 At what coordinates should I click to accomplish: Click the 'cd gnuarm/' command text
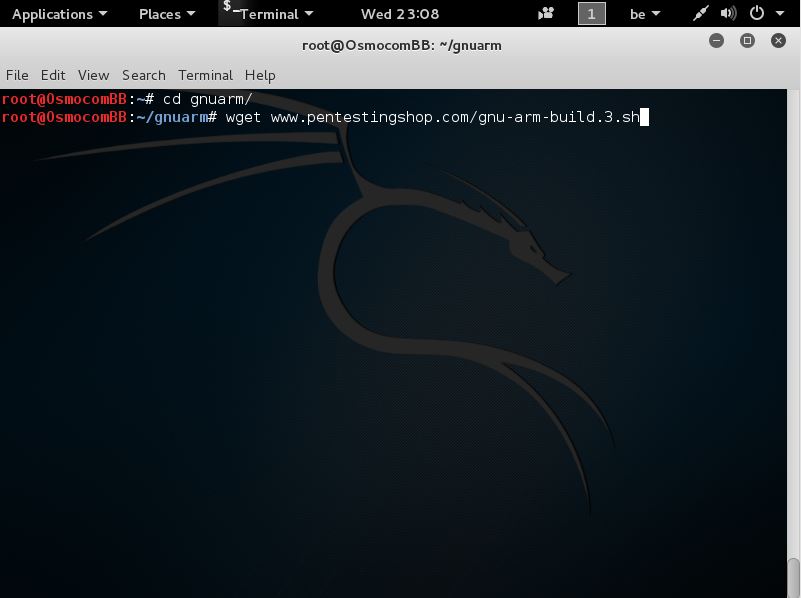[x=207, y=99]
